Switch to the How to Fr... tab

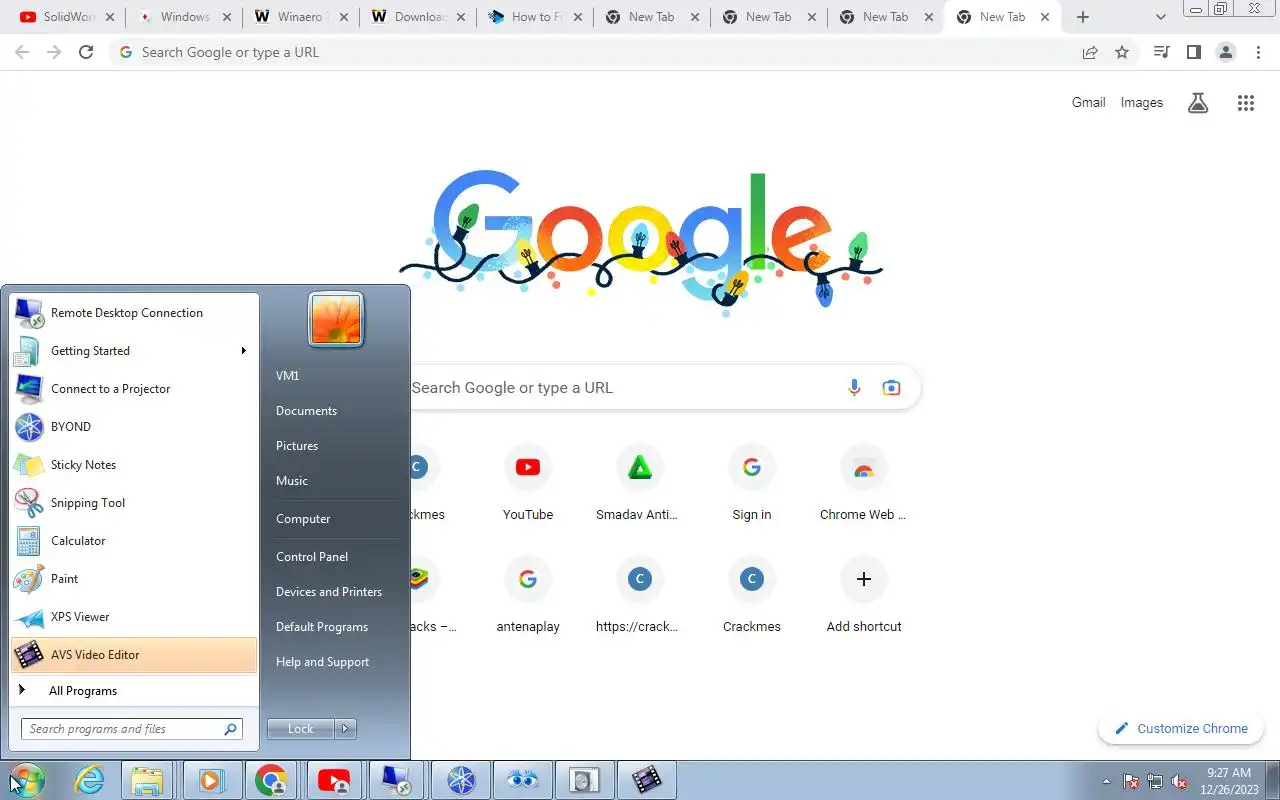535,17
